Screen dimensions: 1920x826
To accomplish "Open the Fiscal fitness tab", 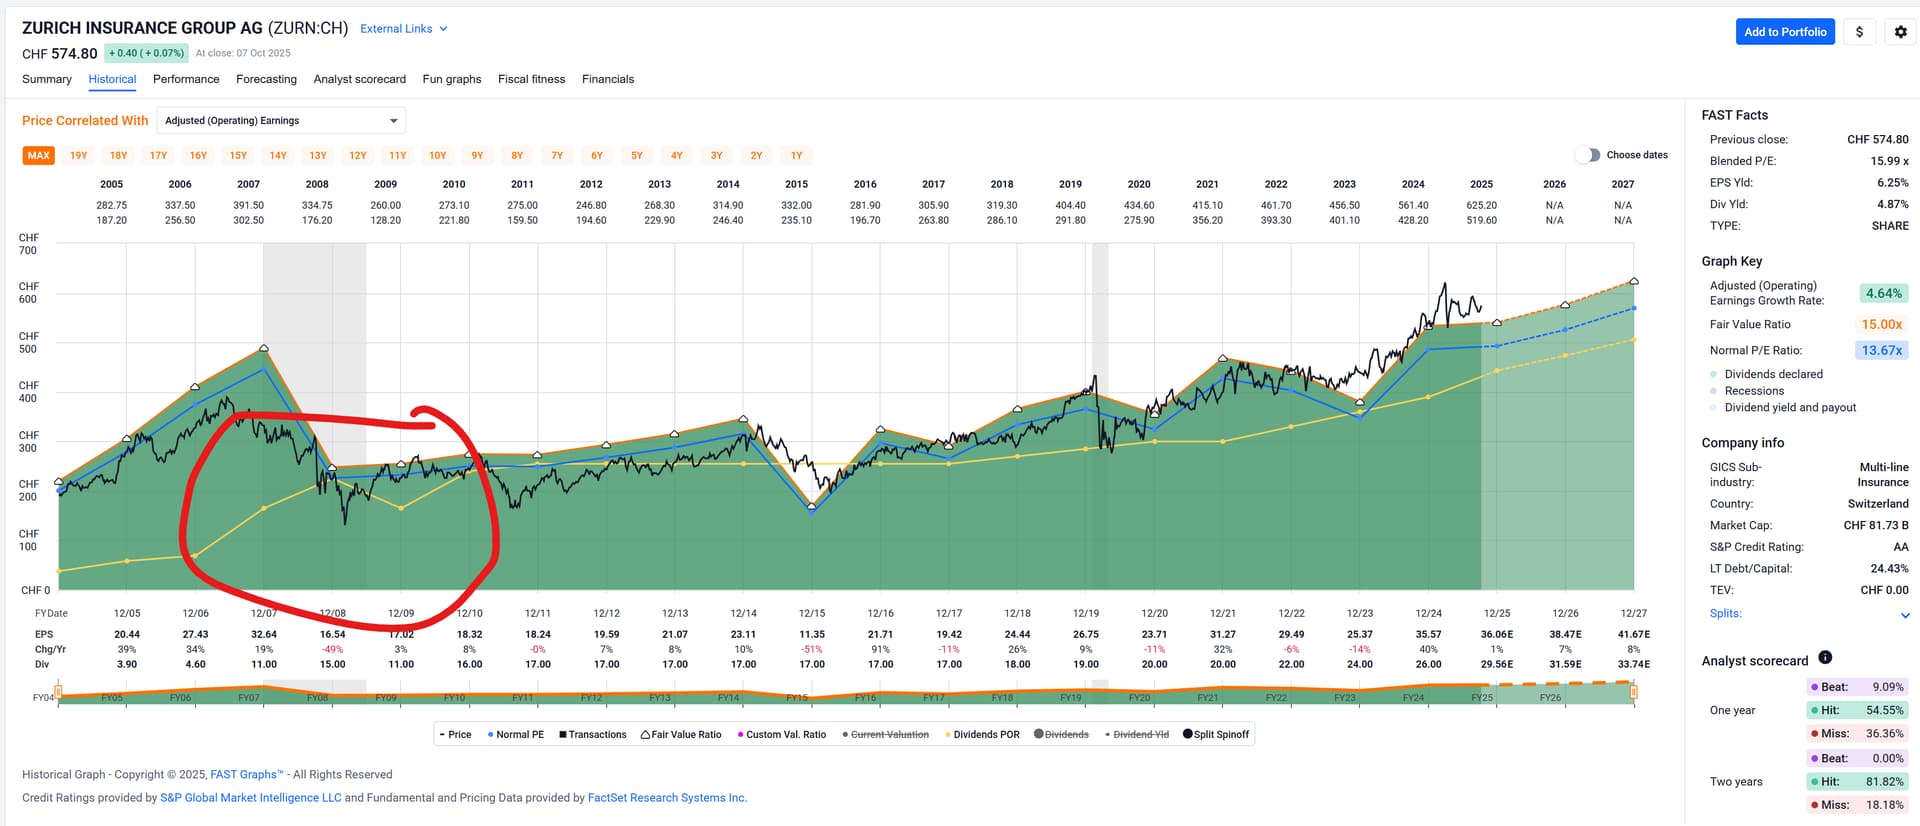I will pos(531,79).
